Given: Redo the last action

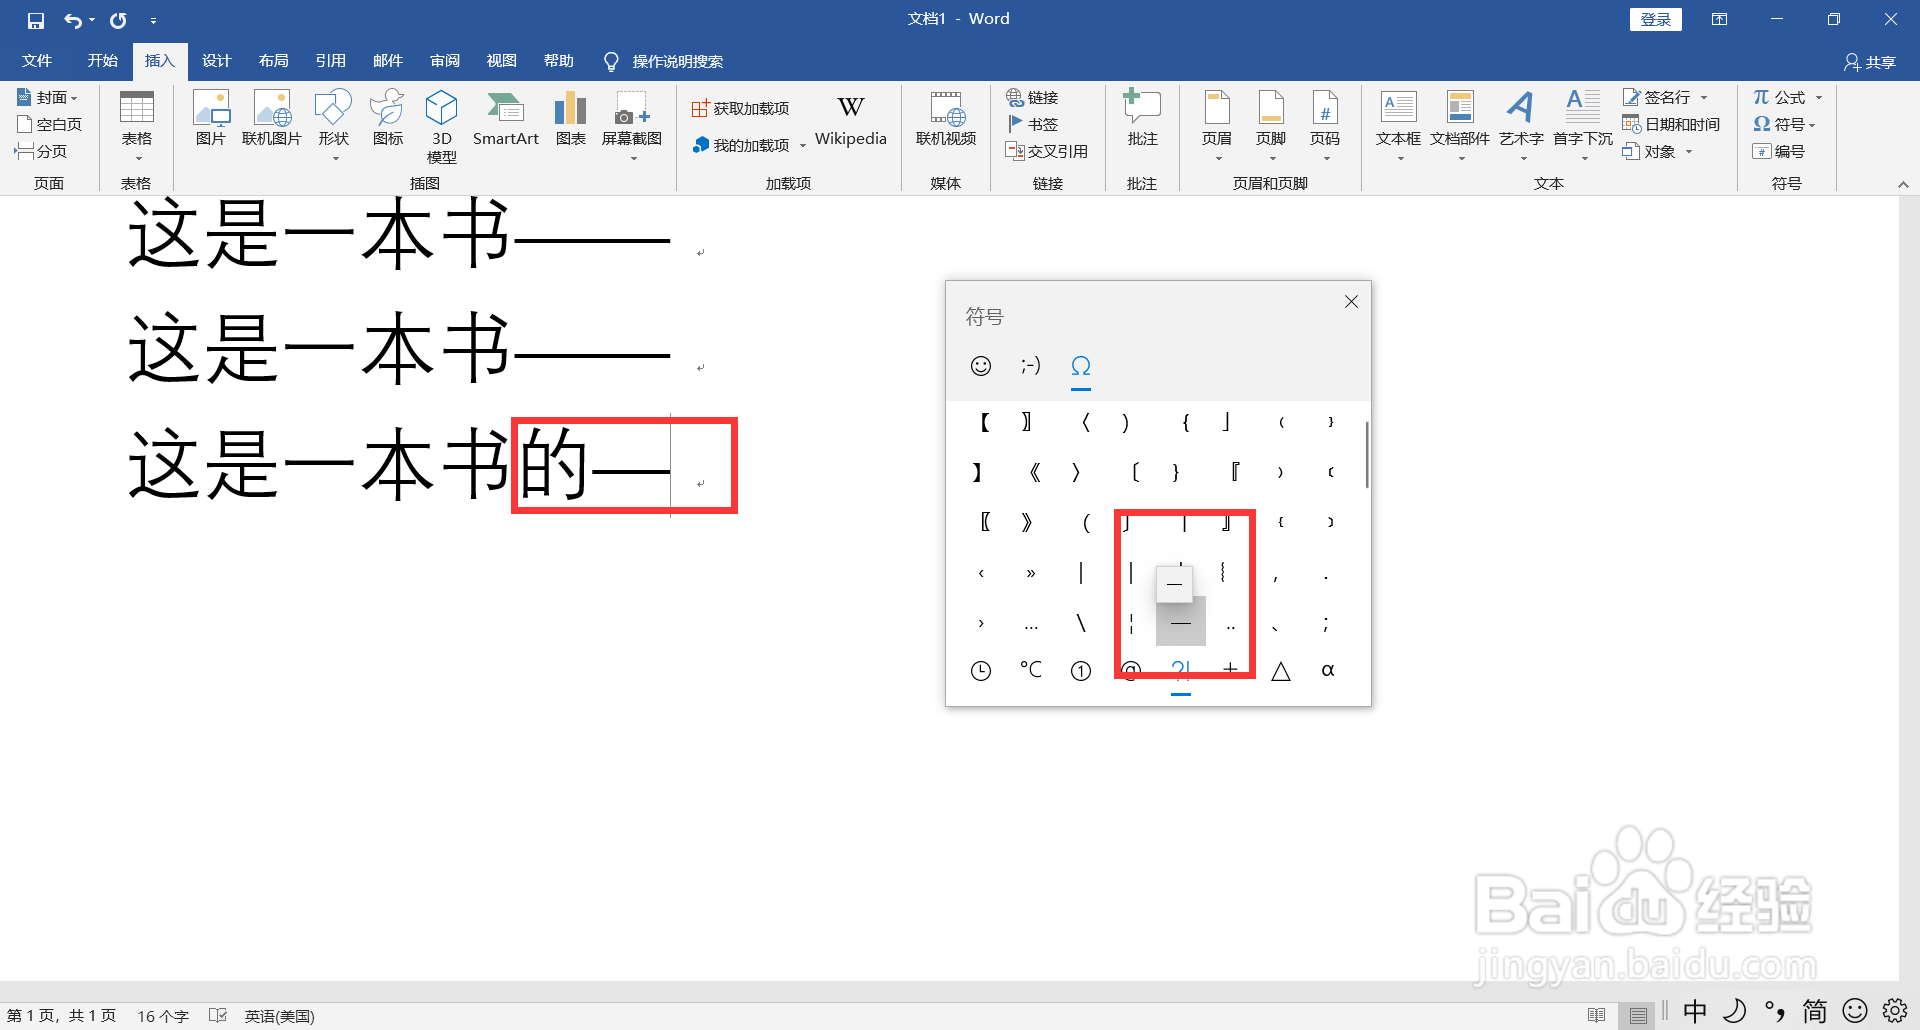Looking at the screenshot, I should [118, 20].
